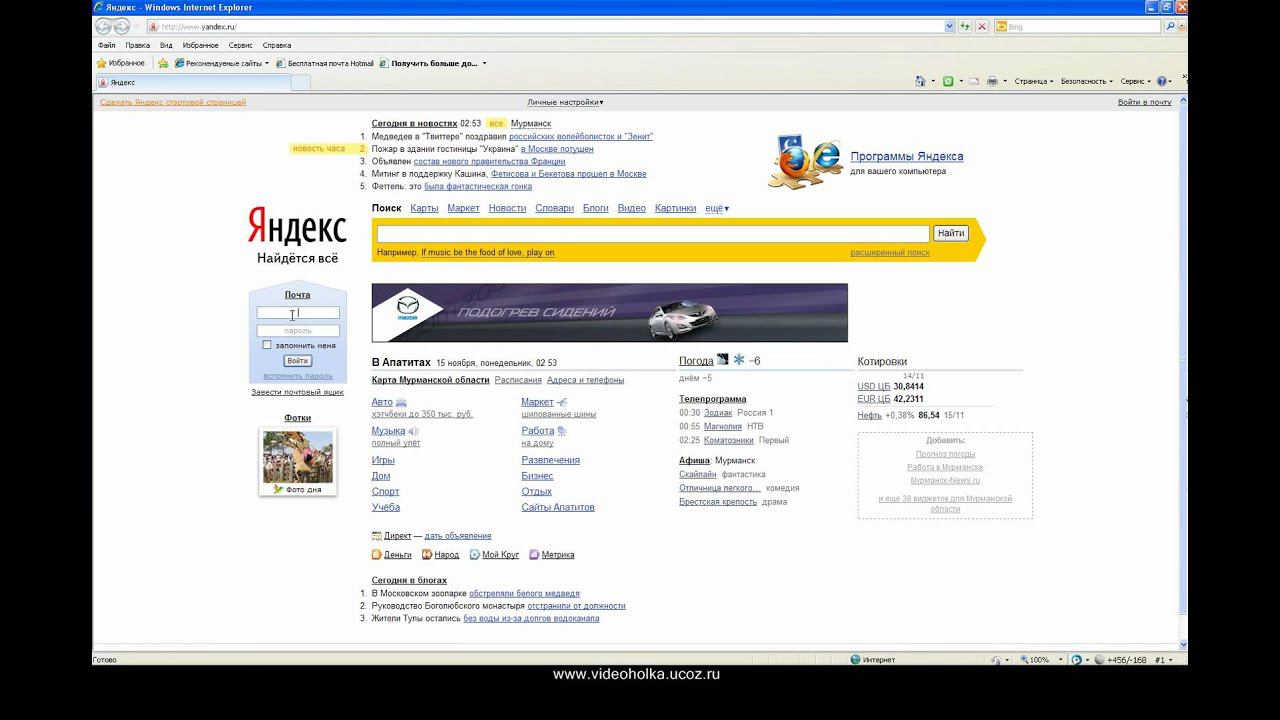Click the Найти search button
1280x720 pixels.
click(x=951, y=233)
